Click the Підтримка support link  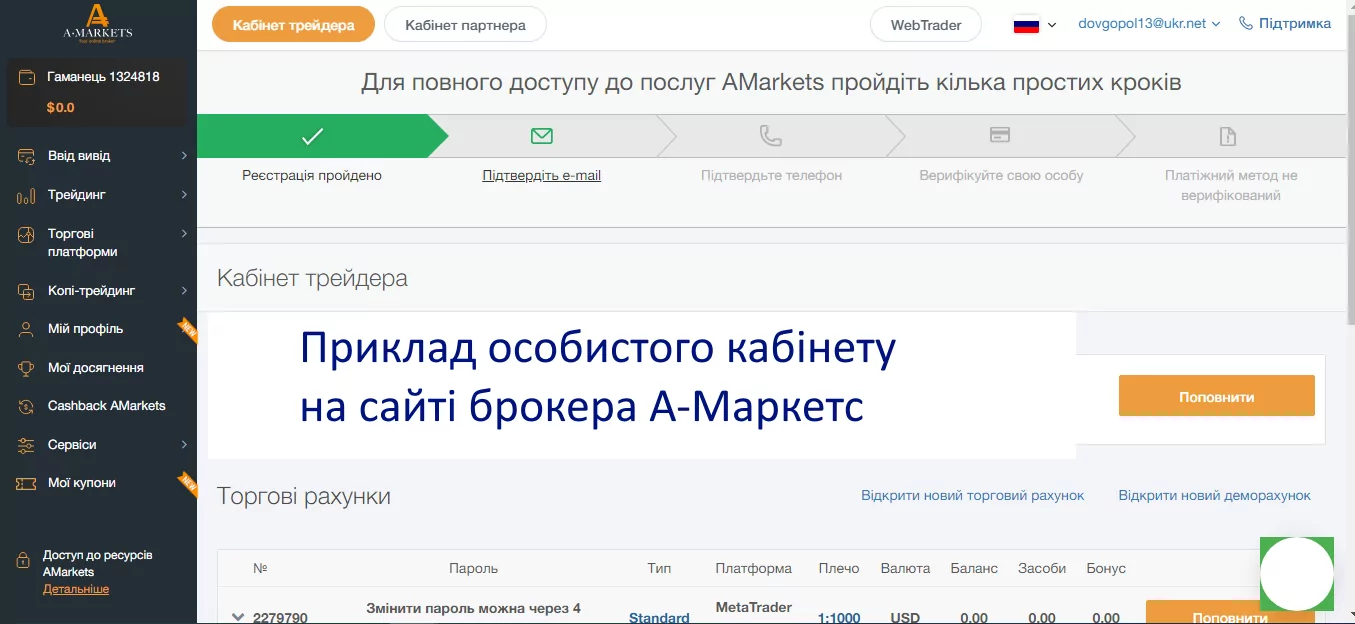[x=1295, y=23]
